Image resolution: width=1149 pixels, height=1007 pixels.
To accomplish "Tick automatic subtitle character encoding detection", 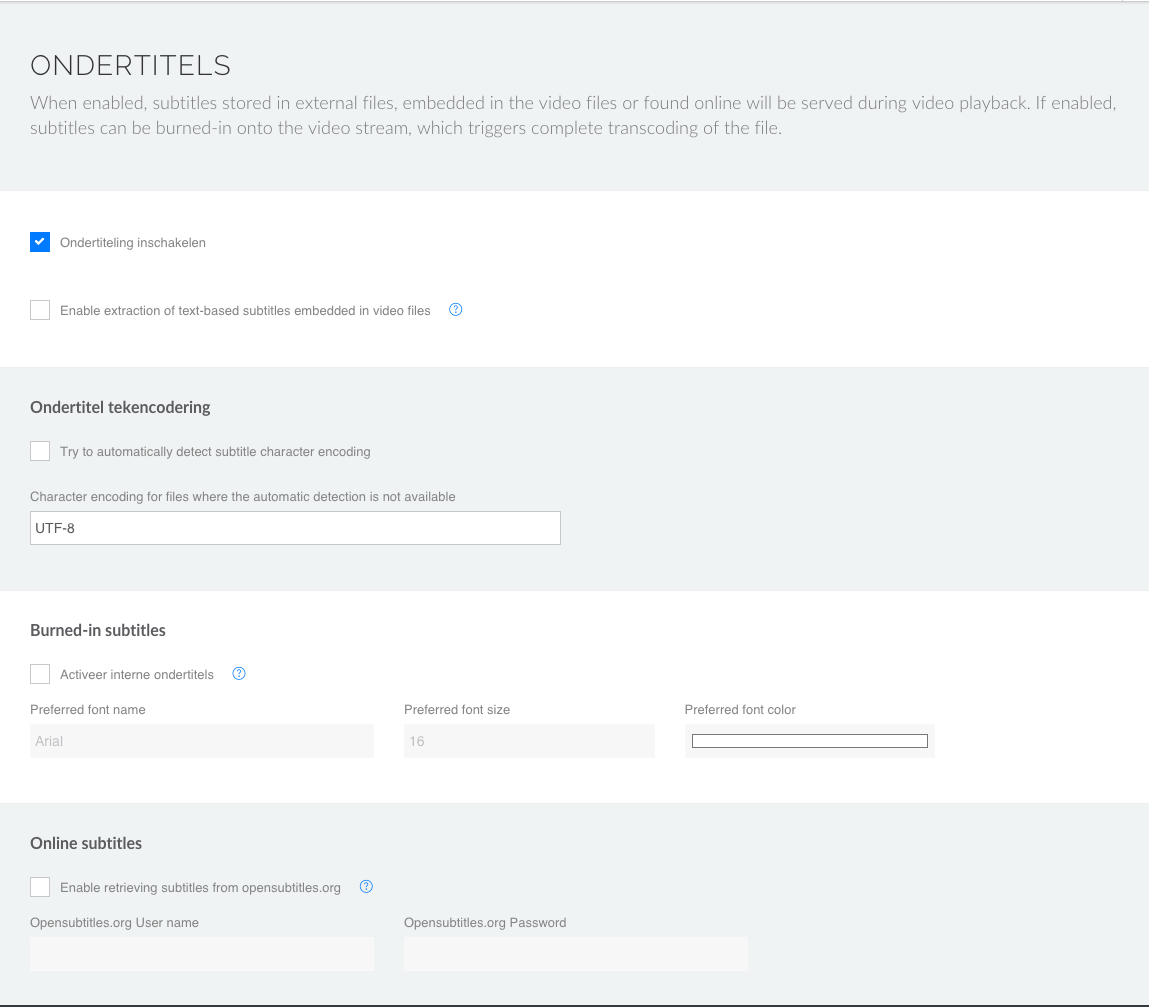I will click(x=40, y=451).
